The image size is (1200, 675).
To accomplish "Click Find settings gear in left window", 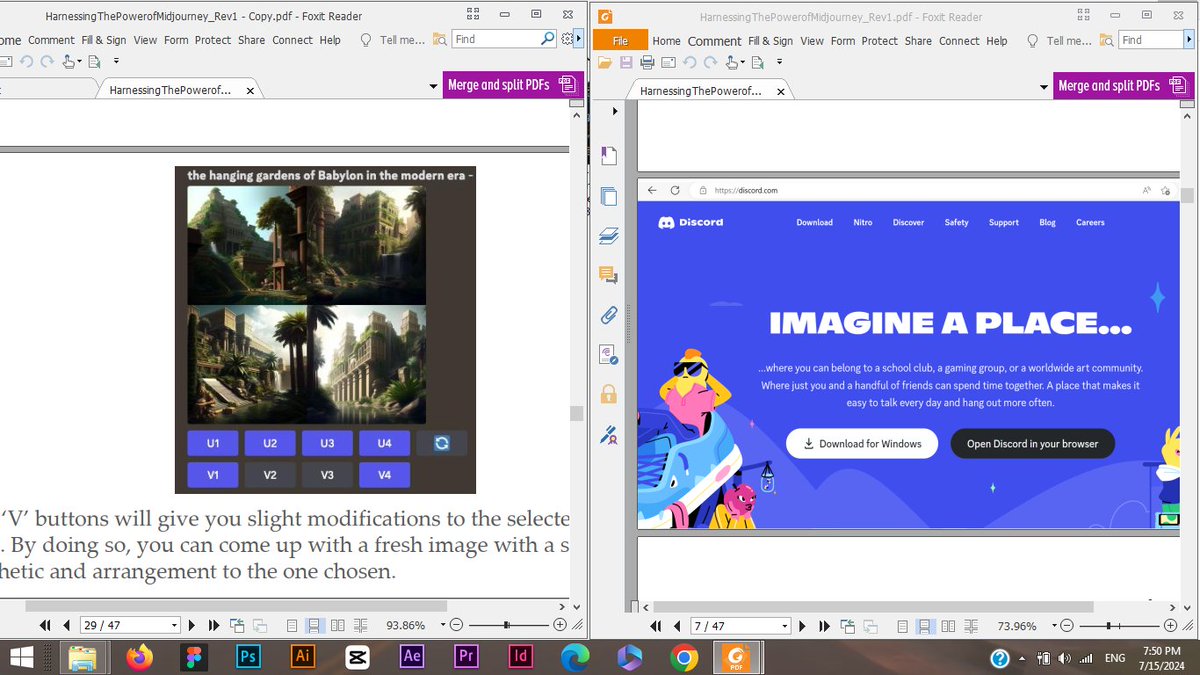I will 568,39.
